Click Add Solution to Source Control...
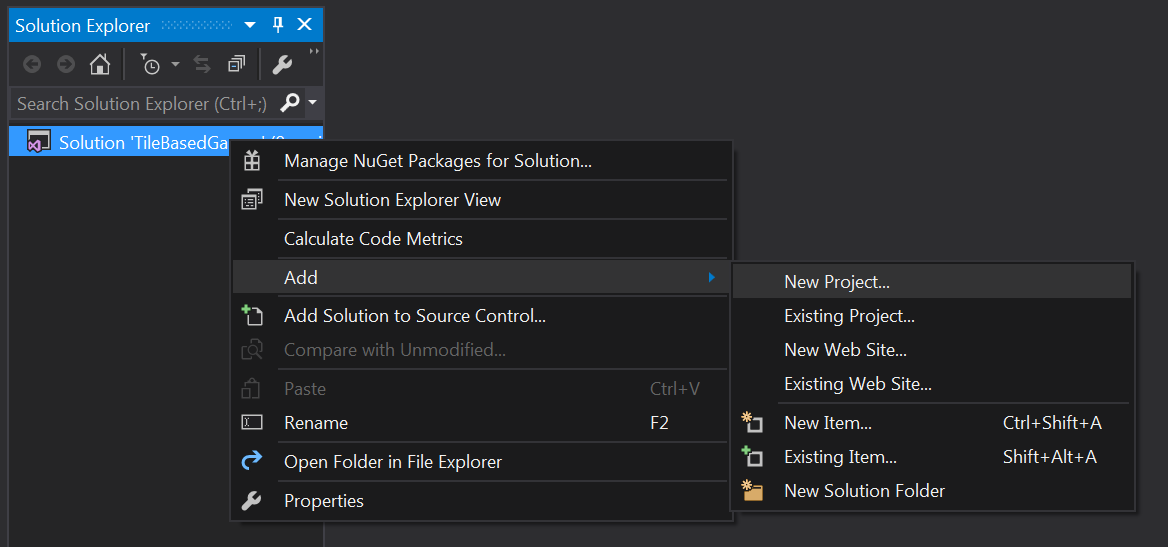The image size is (1168, 547). point(414,316)
